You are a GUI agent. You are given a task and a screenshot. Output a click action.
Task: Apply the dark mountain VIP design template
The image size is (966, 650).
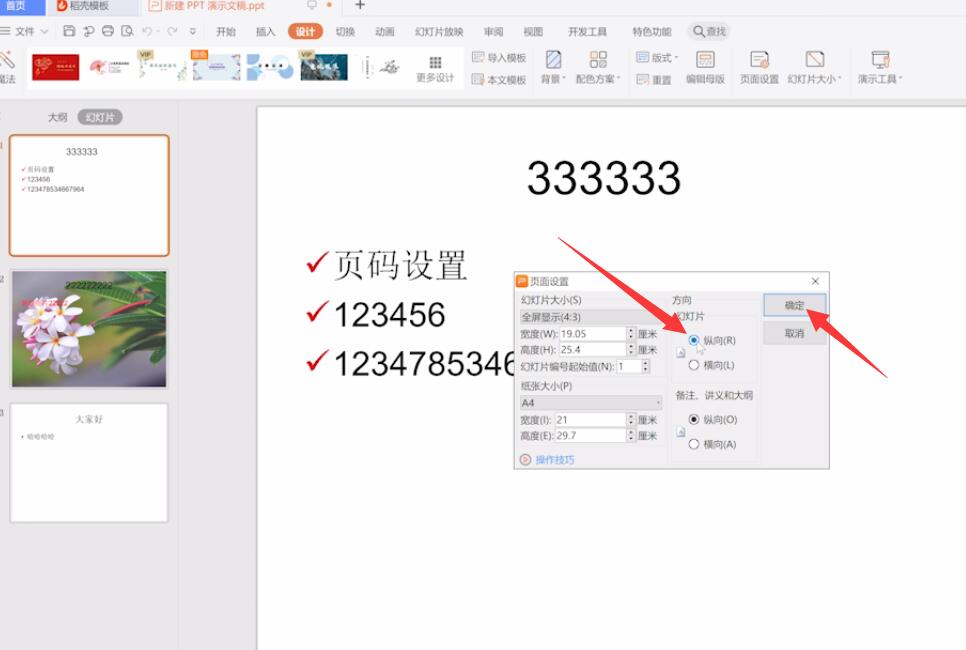point(323,67)
